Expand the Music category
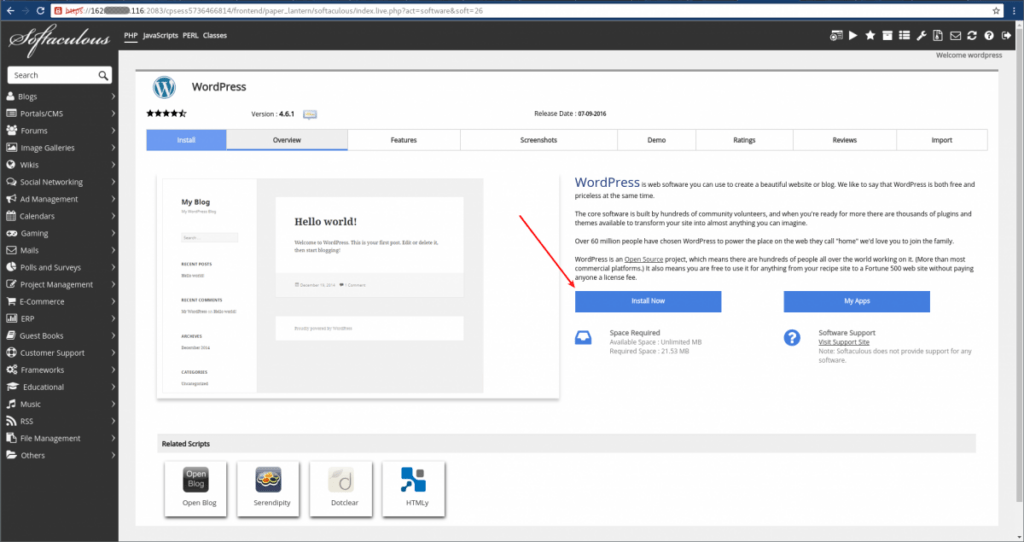This screenshot has width=1024, height=542. 60,404
